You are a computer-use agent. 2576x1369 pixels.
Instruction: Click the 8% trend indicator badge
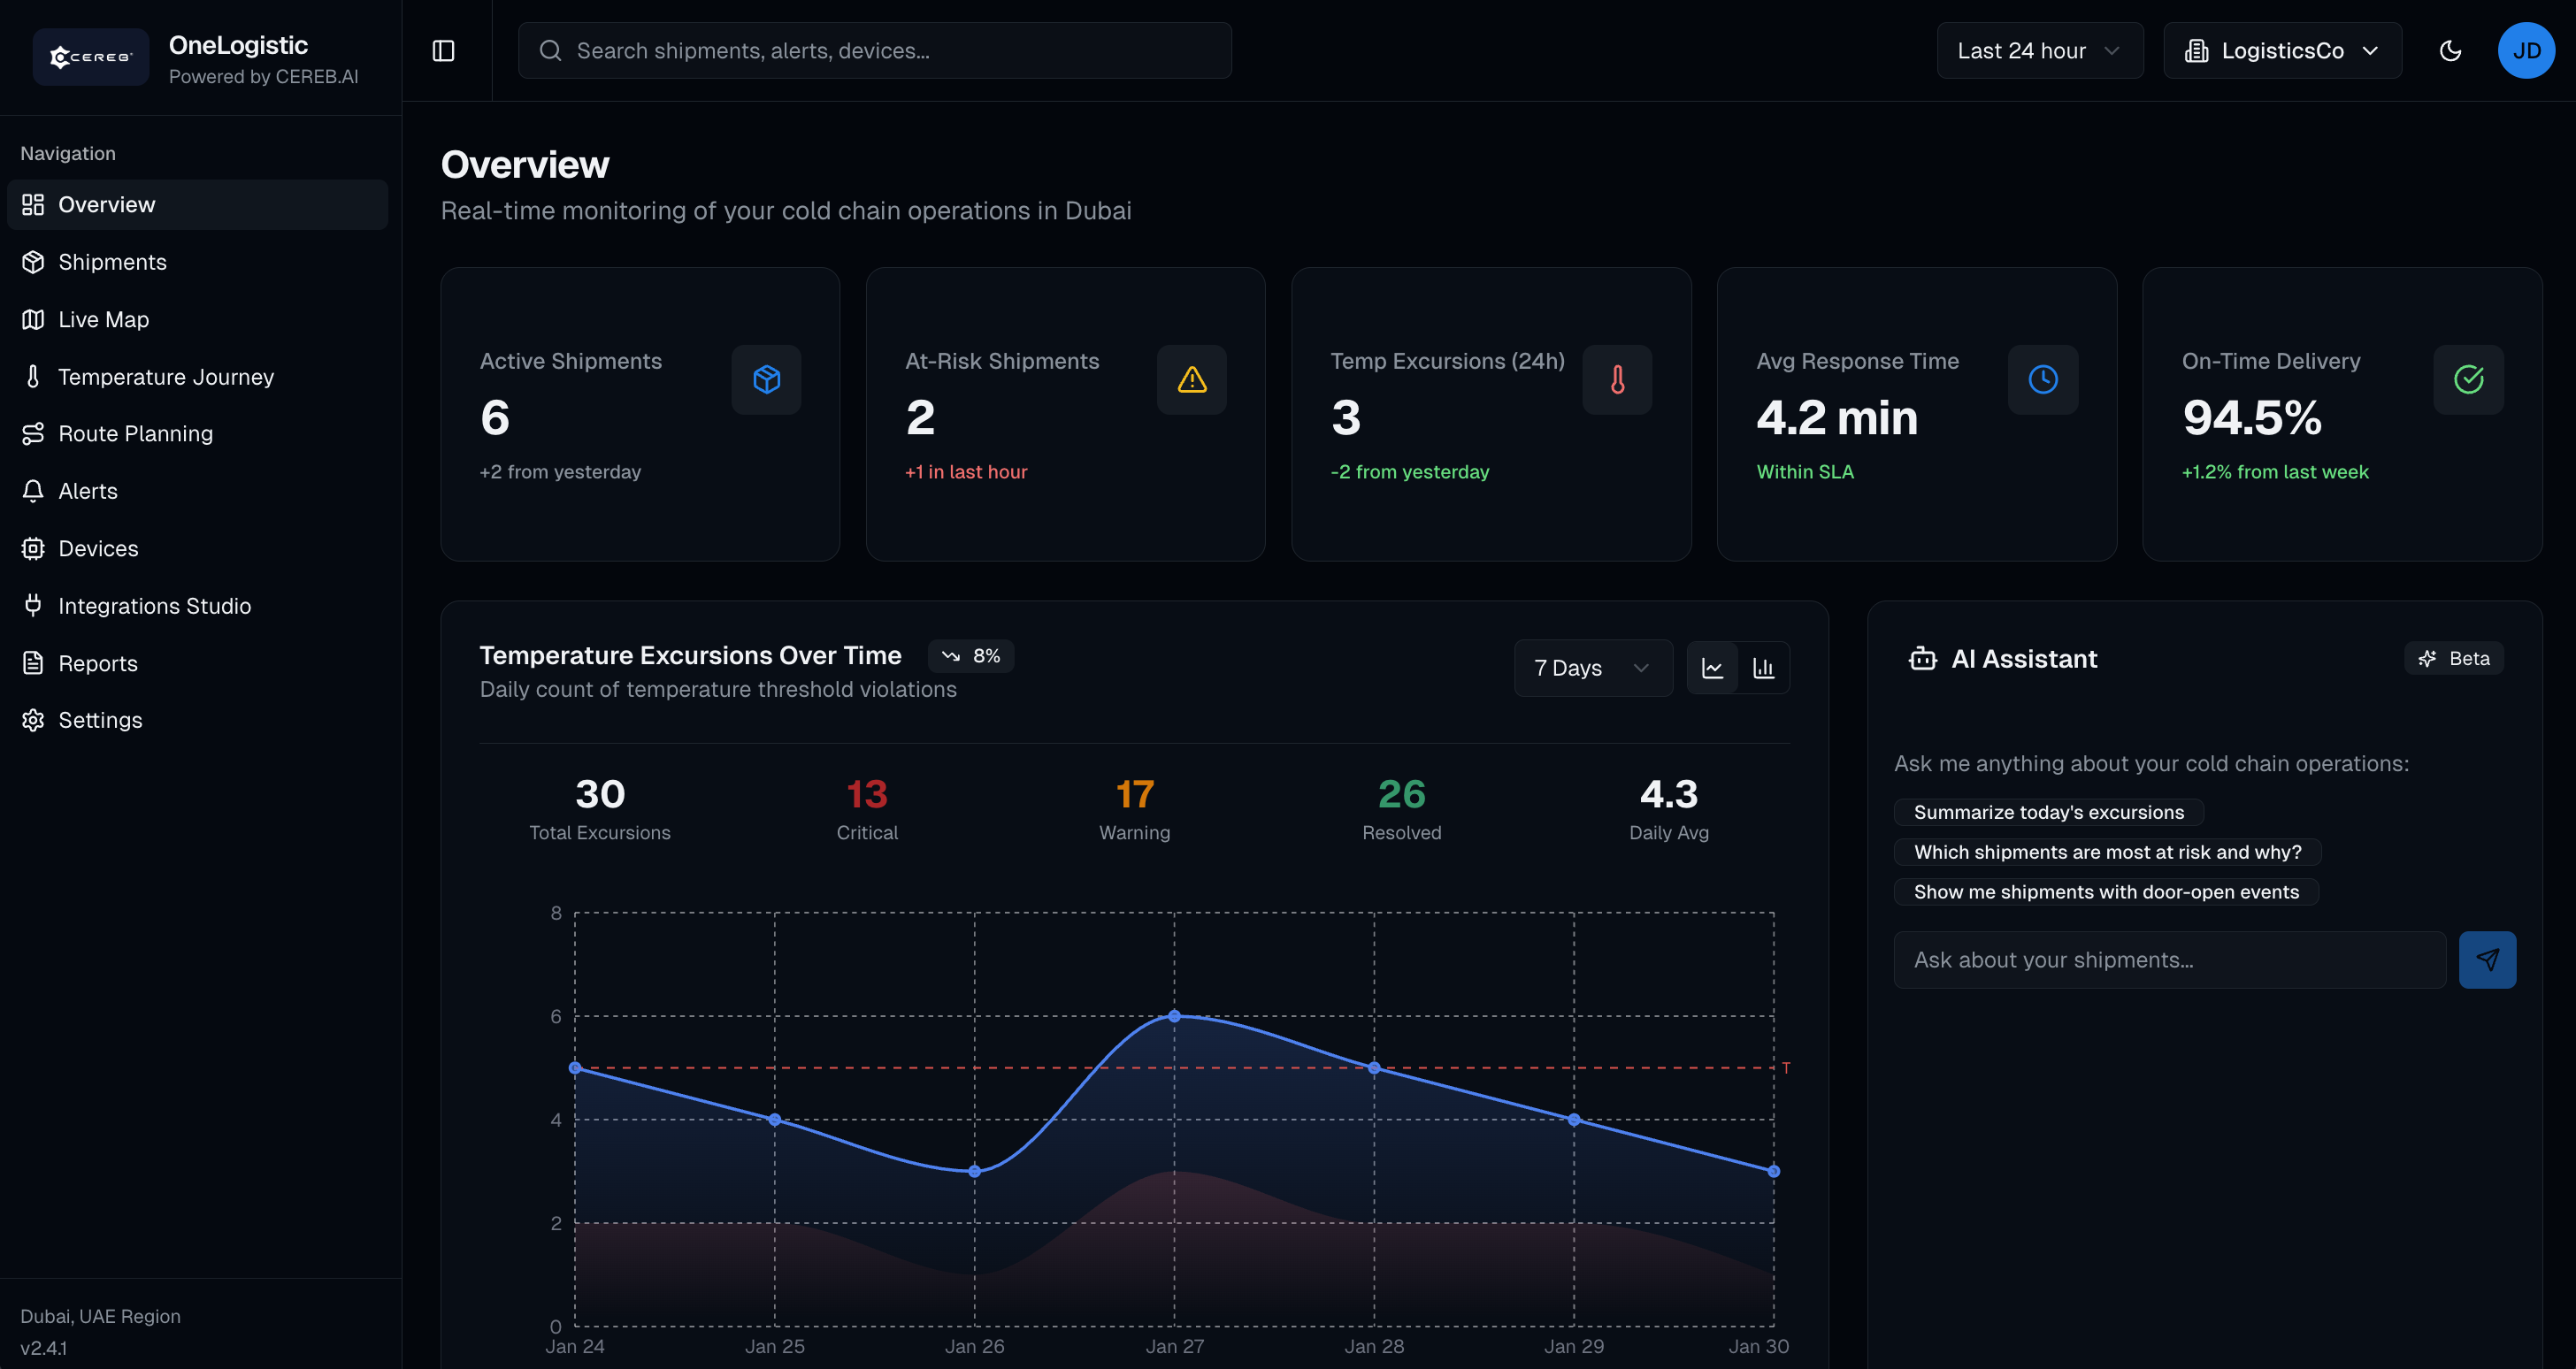tap(971, 655)
